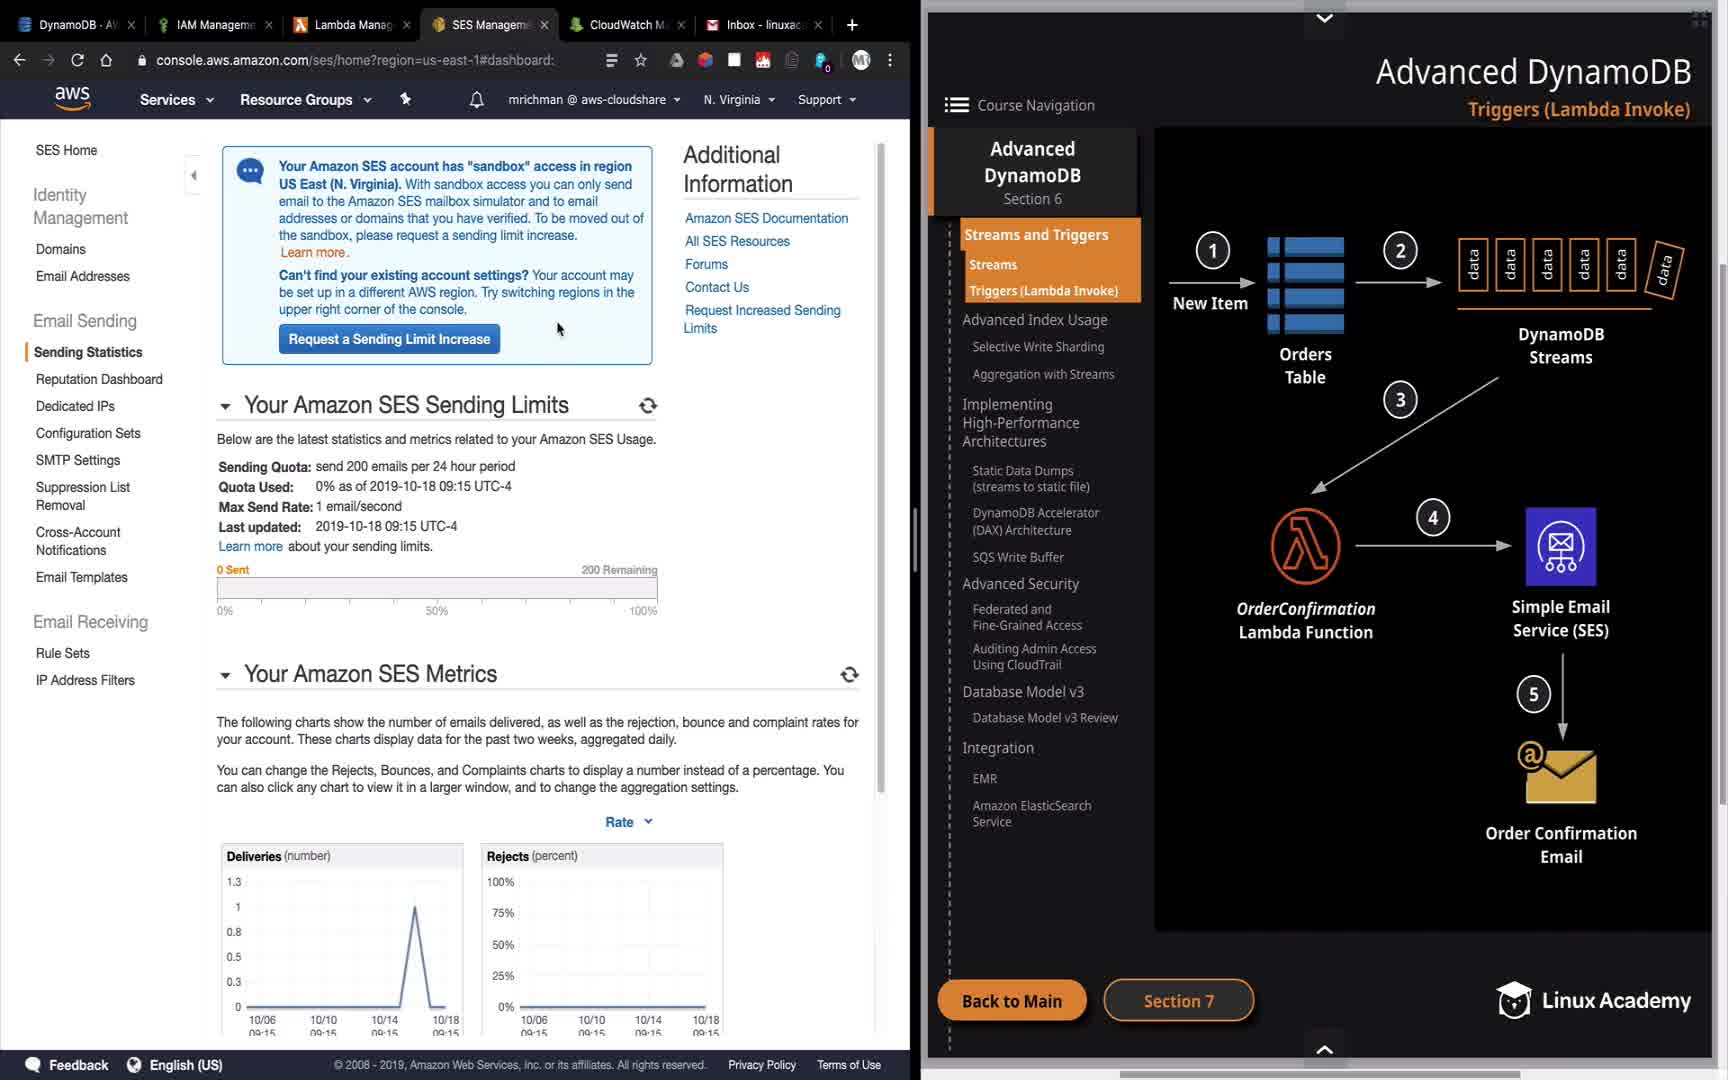Viewport: 1728px width, 1080px height.
Task: Click the Section 7 button
Action: pos(1178,1001)
